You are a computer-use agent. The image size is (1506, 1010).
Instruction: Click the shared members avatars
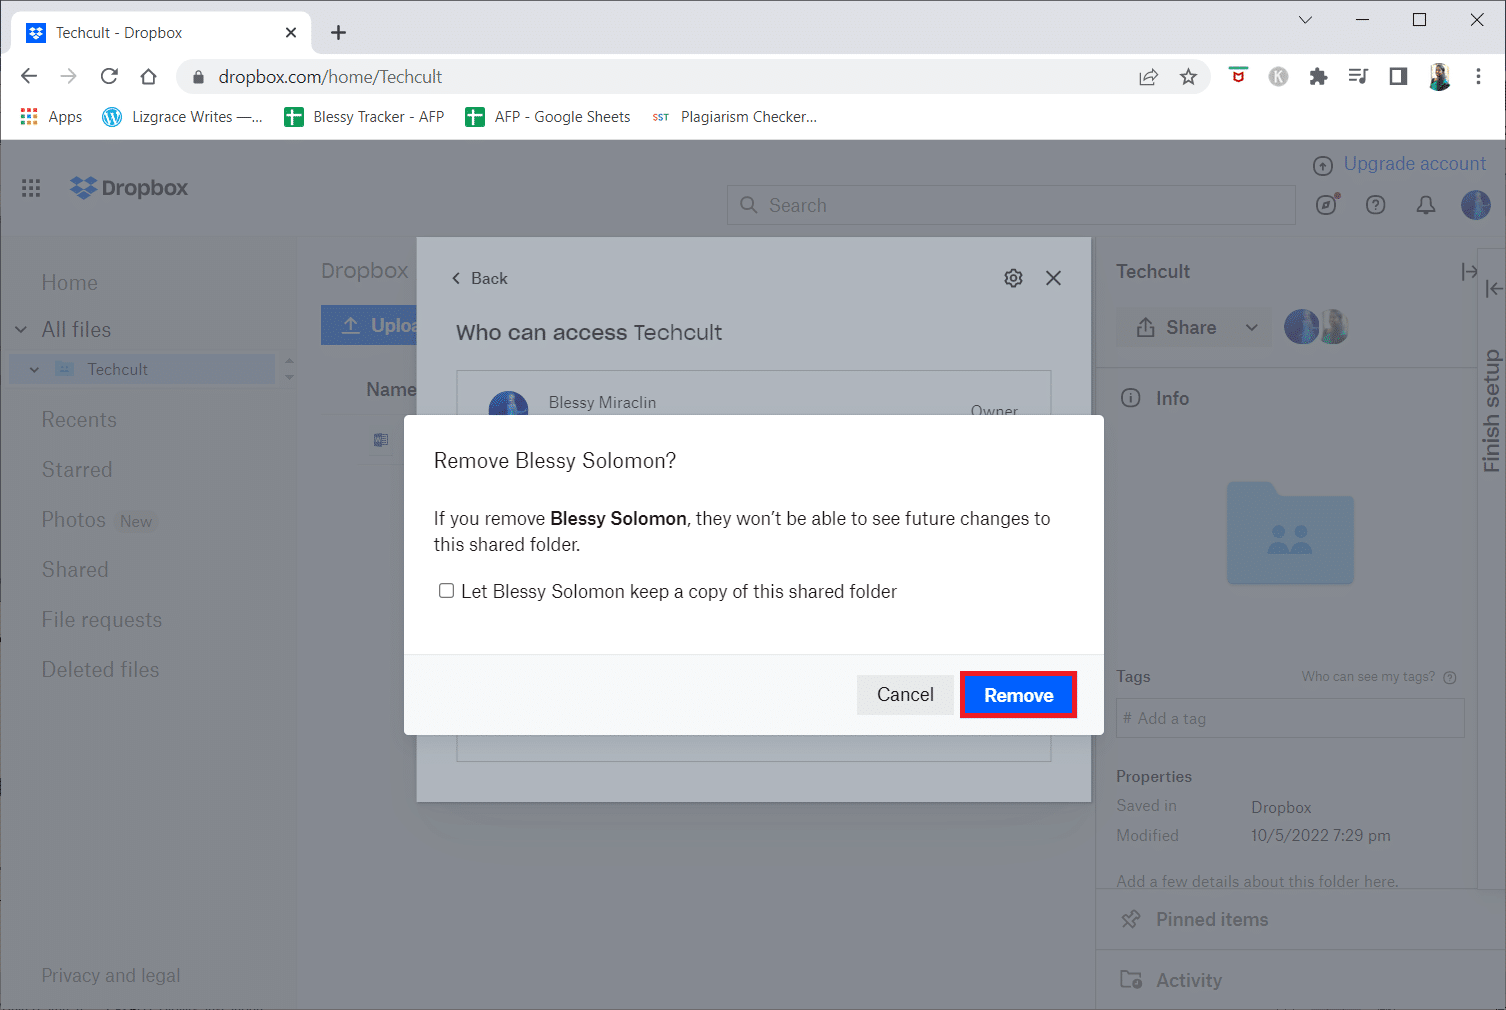point(1316,327)
